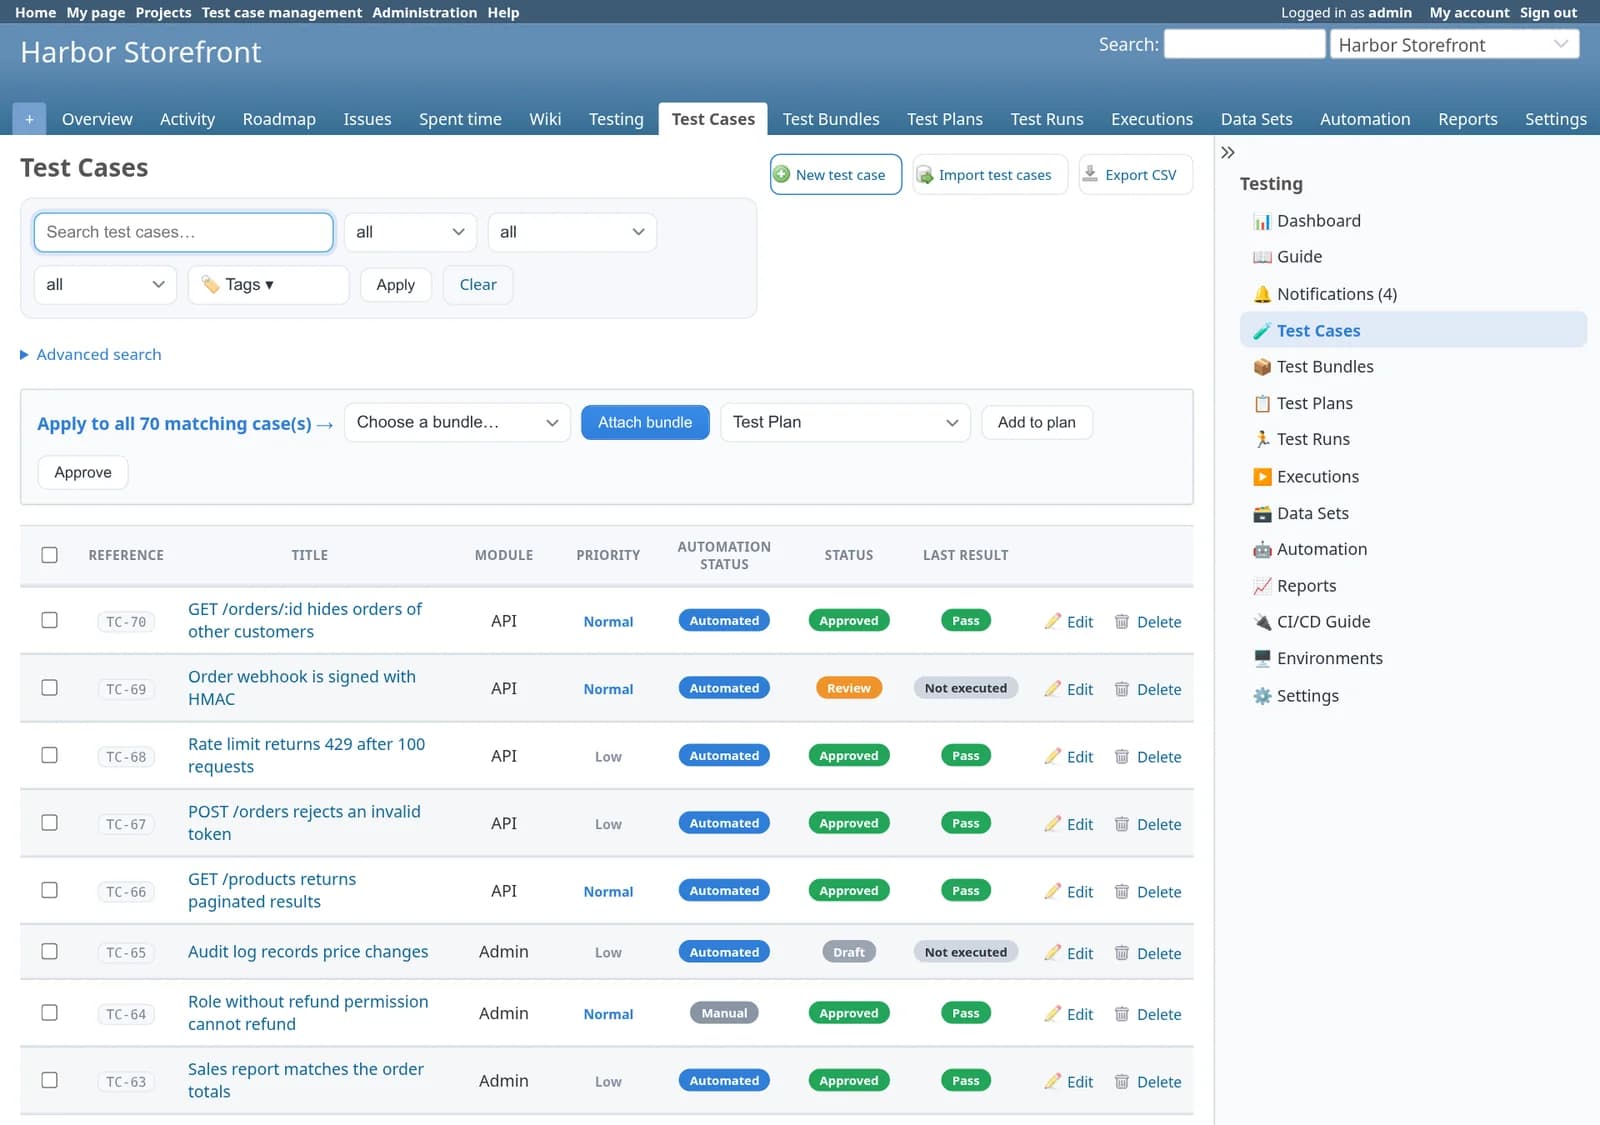Viewport: 1600px width, 1125px height.
Task: Click the pencil edit icon for TC-65
Action: point(1052,953)
